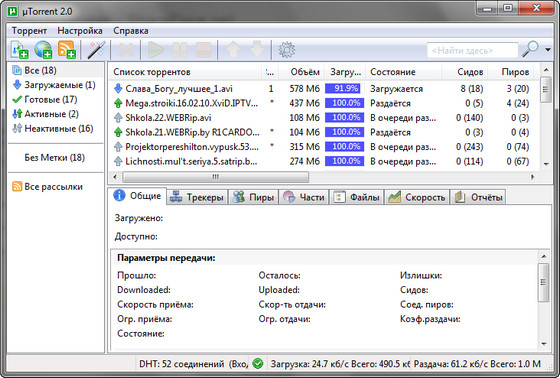The width and height of the screenshot is (560, 378).
Task: Click the Найти здесь search field
Action: tap(472, 50)
